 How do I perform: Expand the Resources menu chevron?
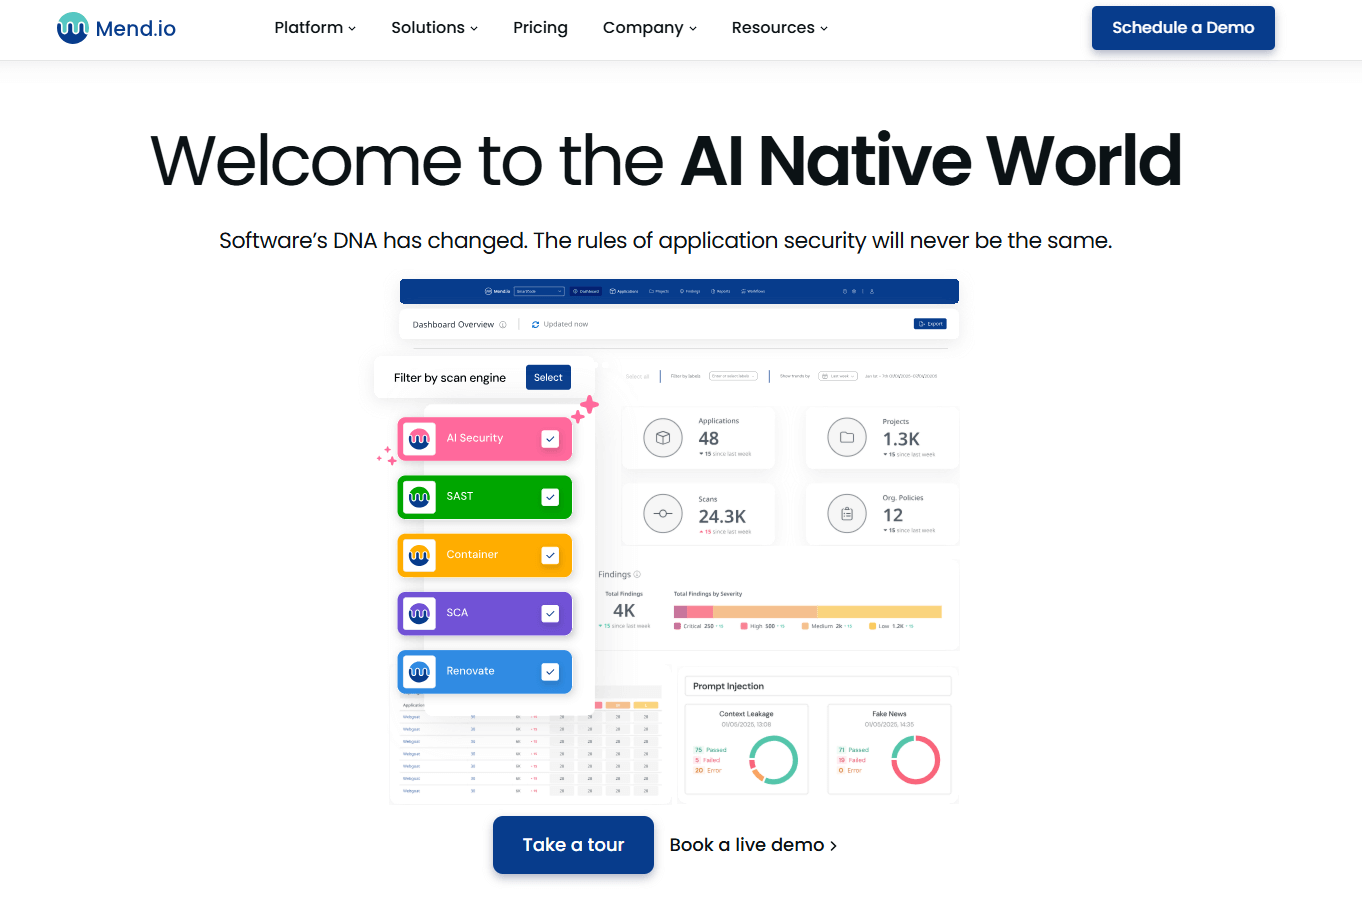(x=823, y=29)
